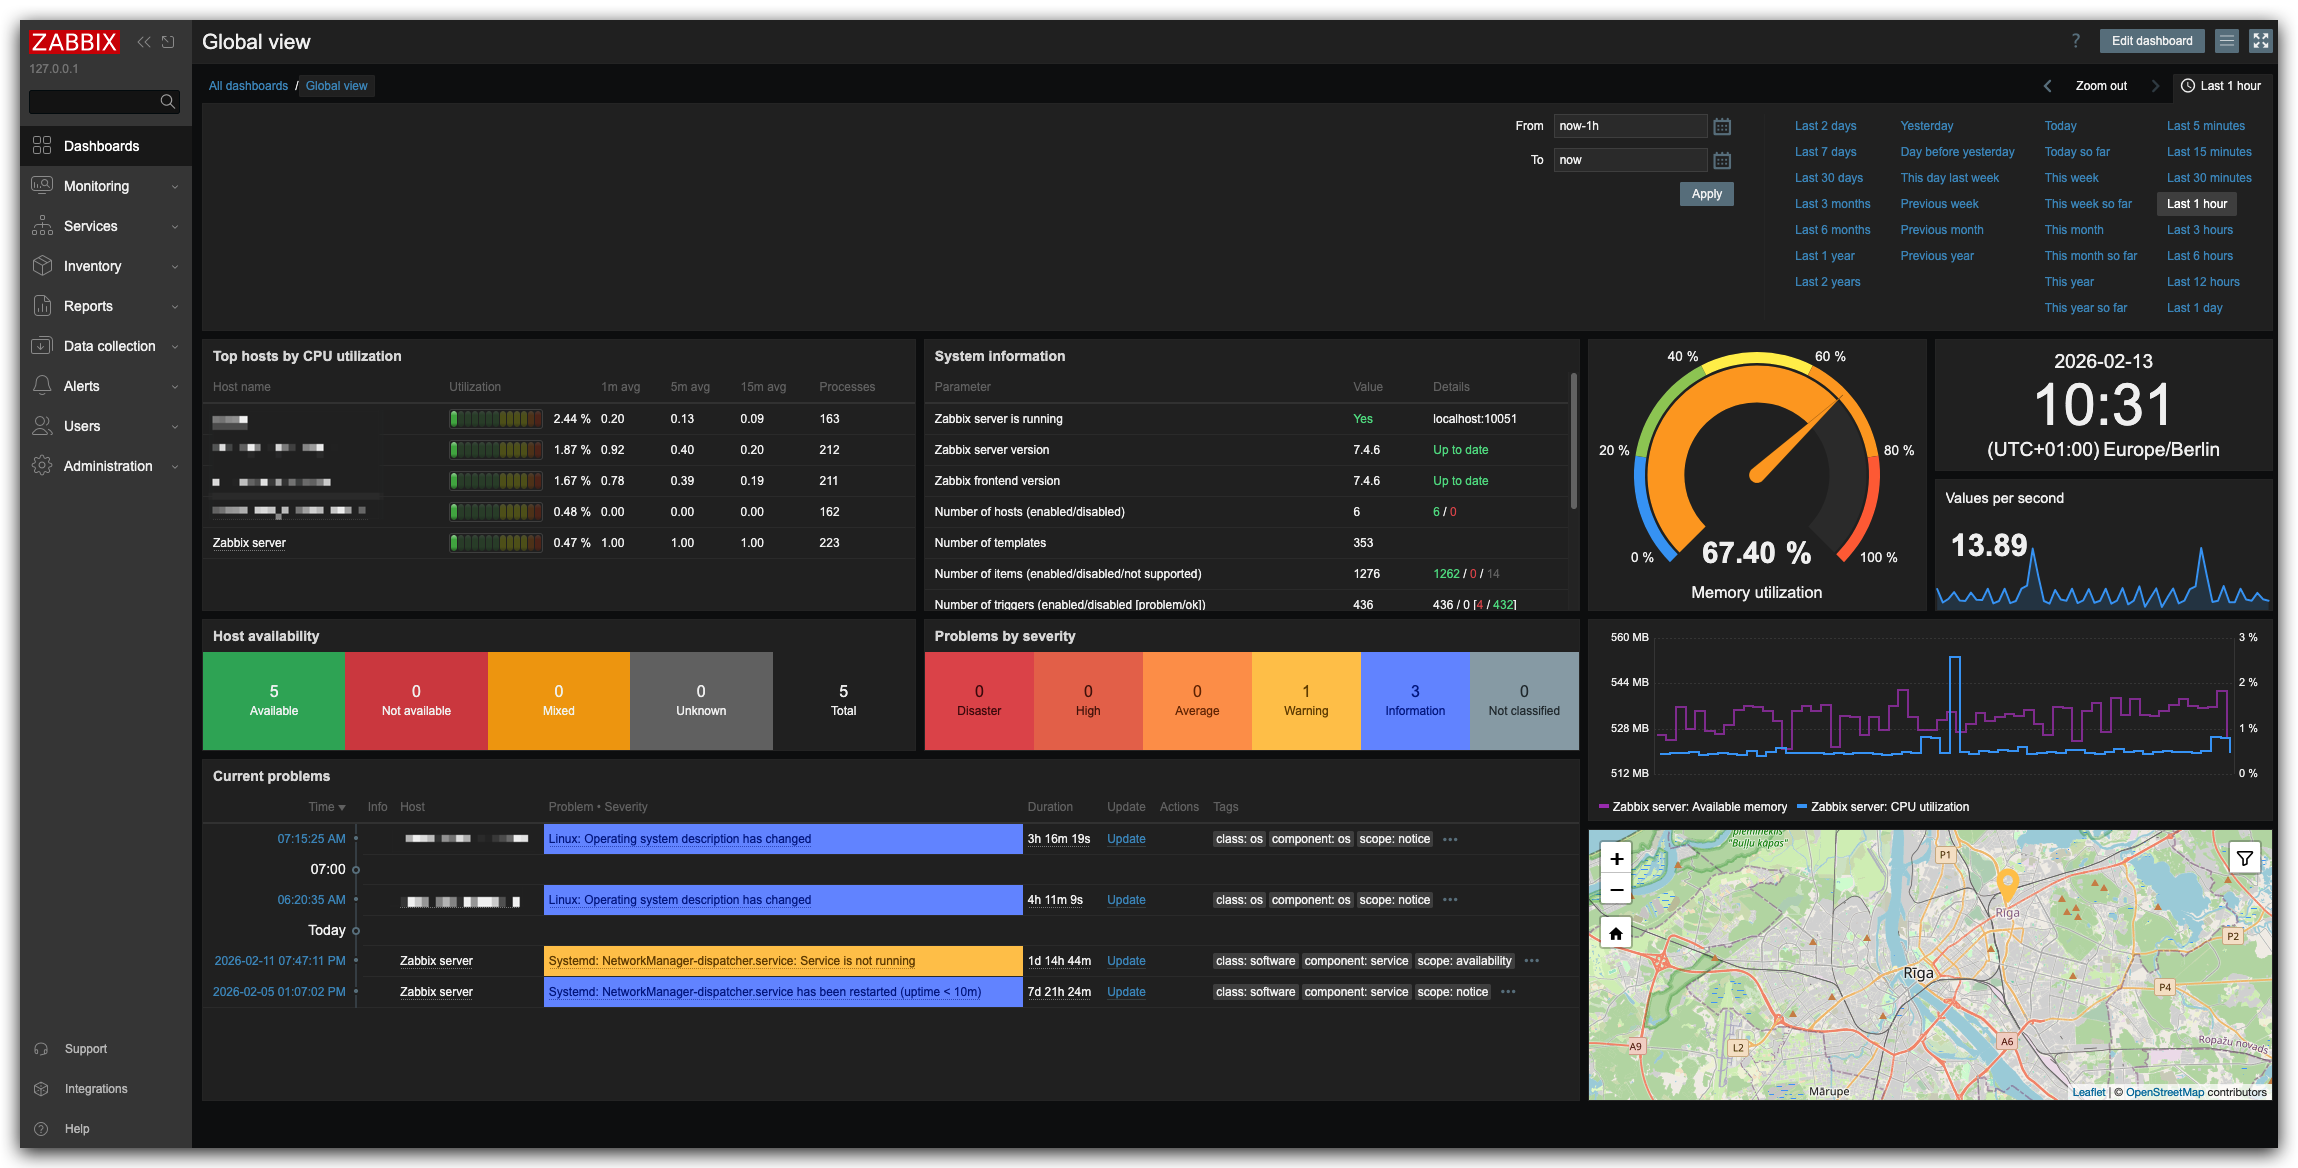Hide the sidebar using the hide icon
Image resolution: width=2298 pixels, height=1168 pixels.
point(168,42)
